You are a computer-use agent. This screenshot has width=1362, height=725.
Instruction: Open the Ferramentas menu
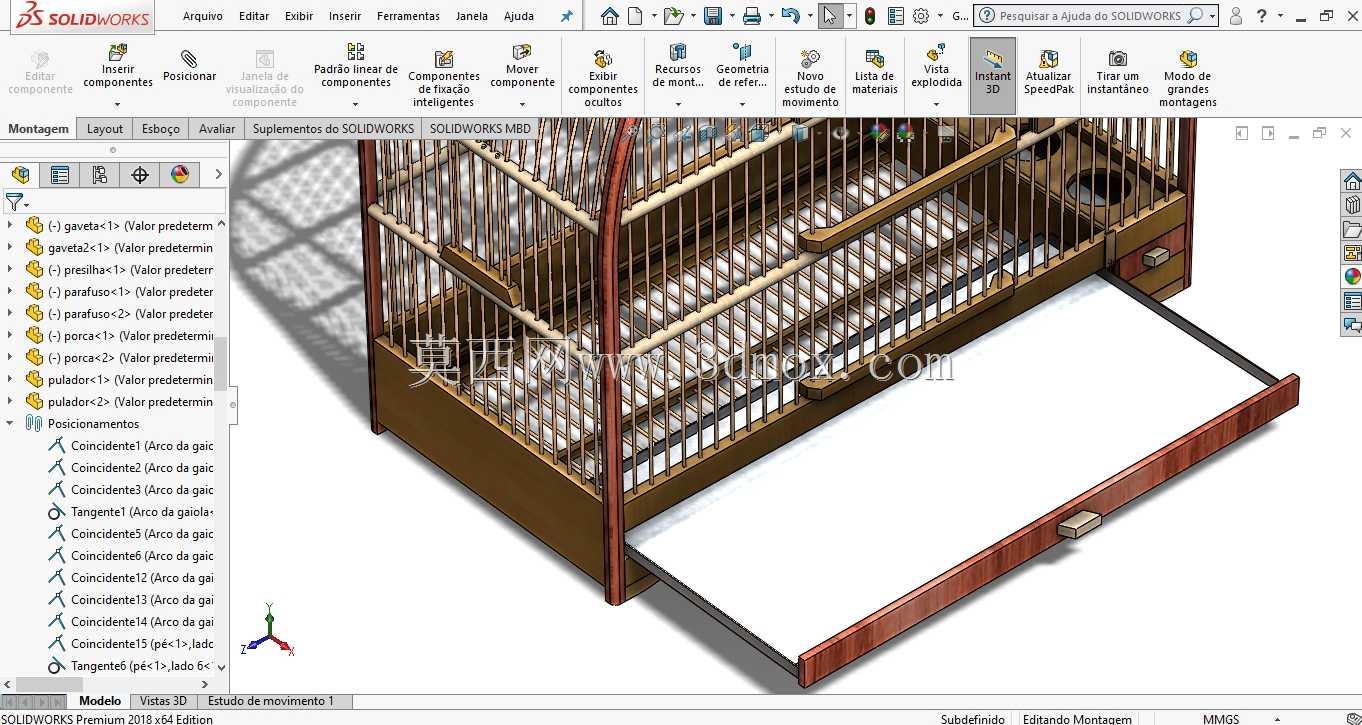point(408,16)
